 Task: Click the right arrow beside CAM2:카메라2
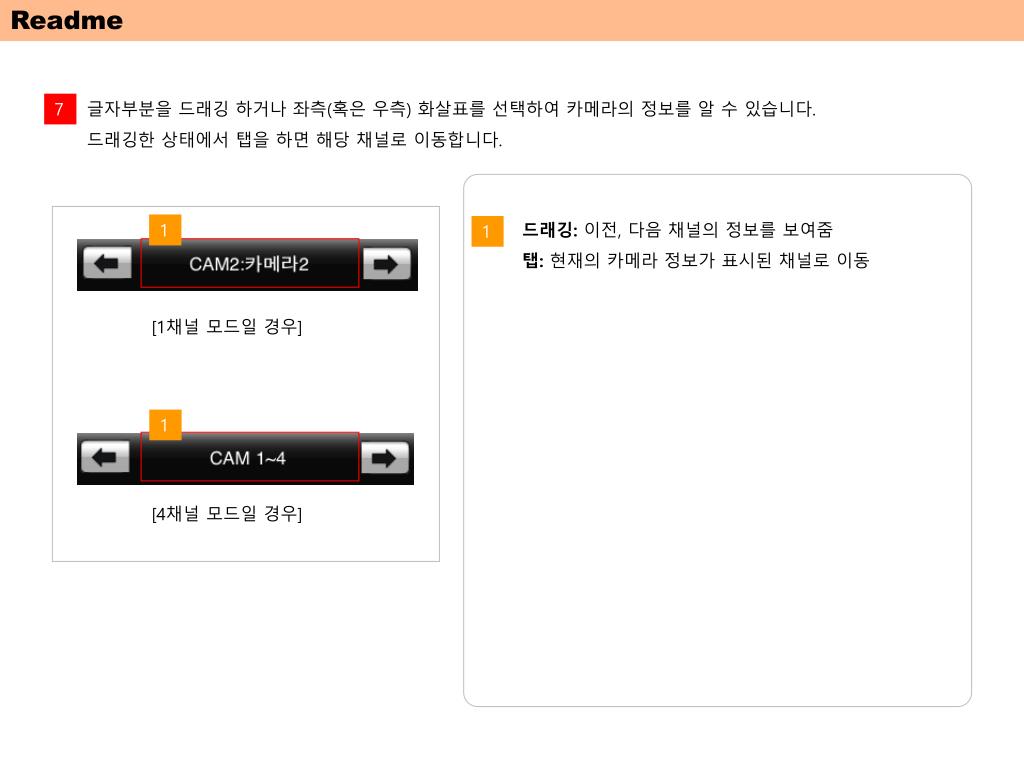coord(386,264)
